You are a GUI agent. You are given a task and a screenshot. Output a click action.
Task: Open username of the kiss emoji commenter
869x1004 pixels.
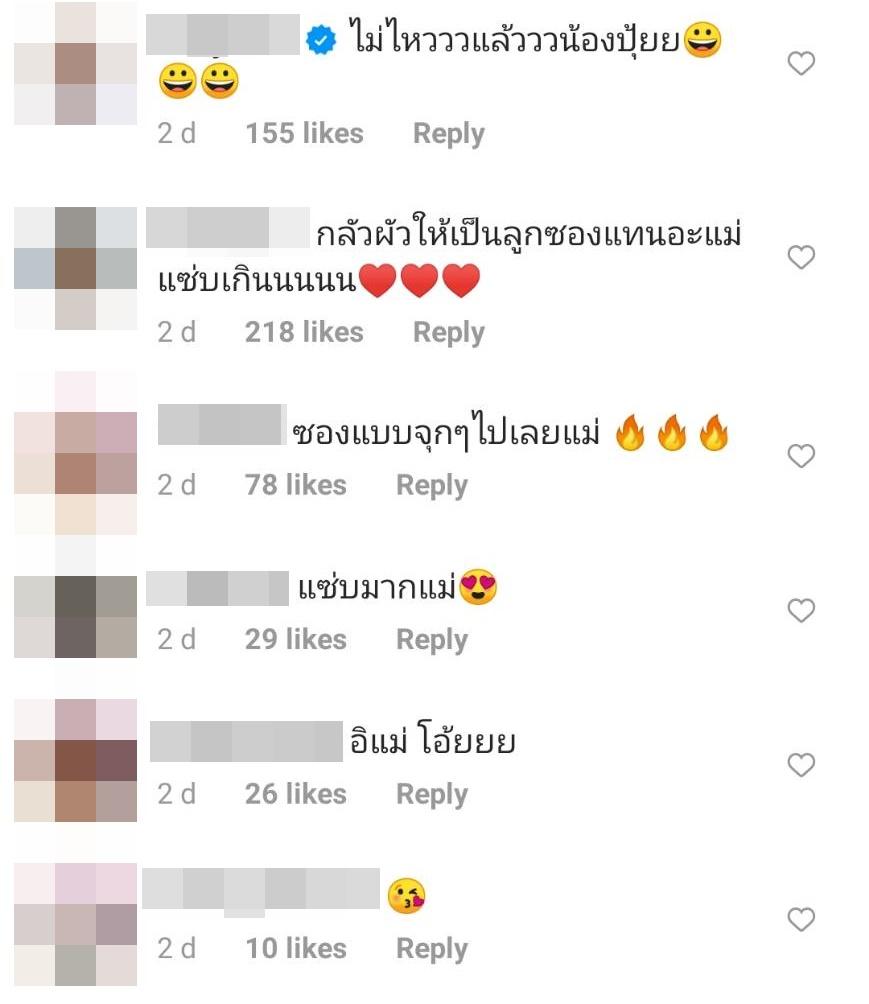click(261, 889)
